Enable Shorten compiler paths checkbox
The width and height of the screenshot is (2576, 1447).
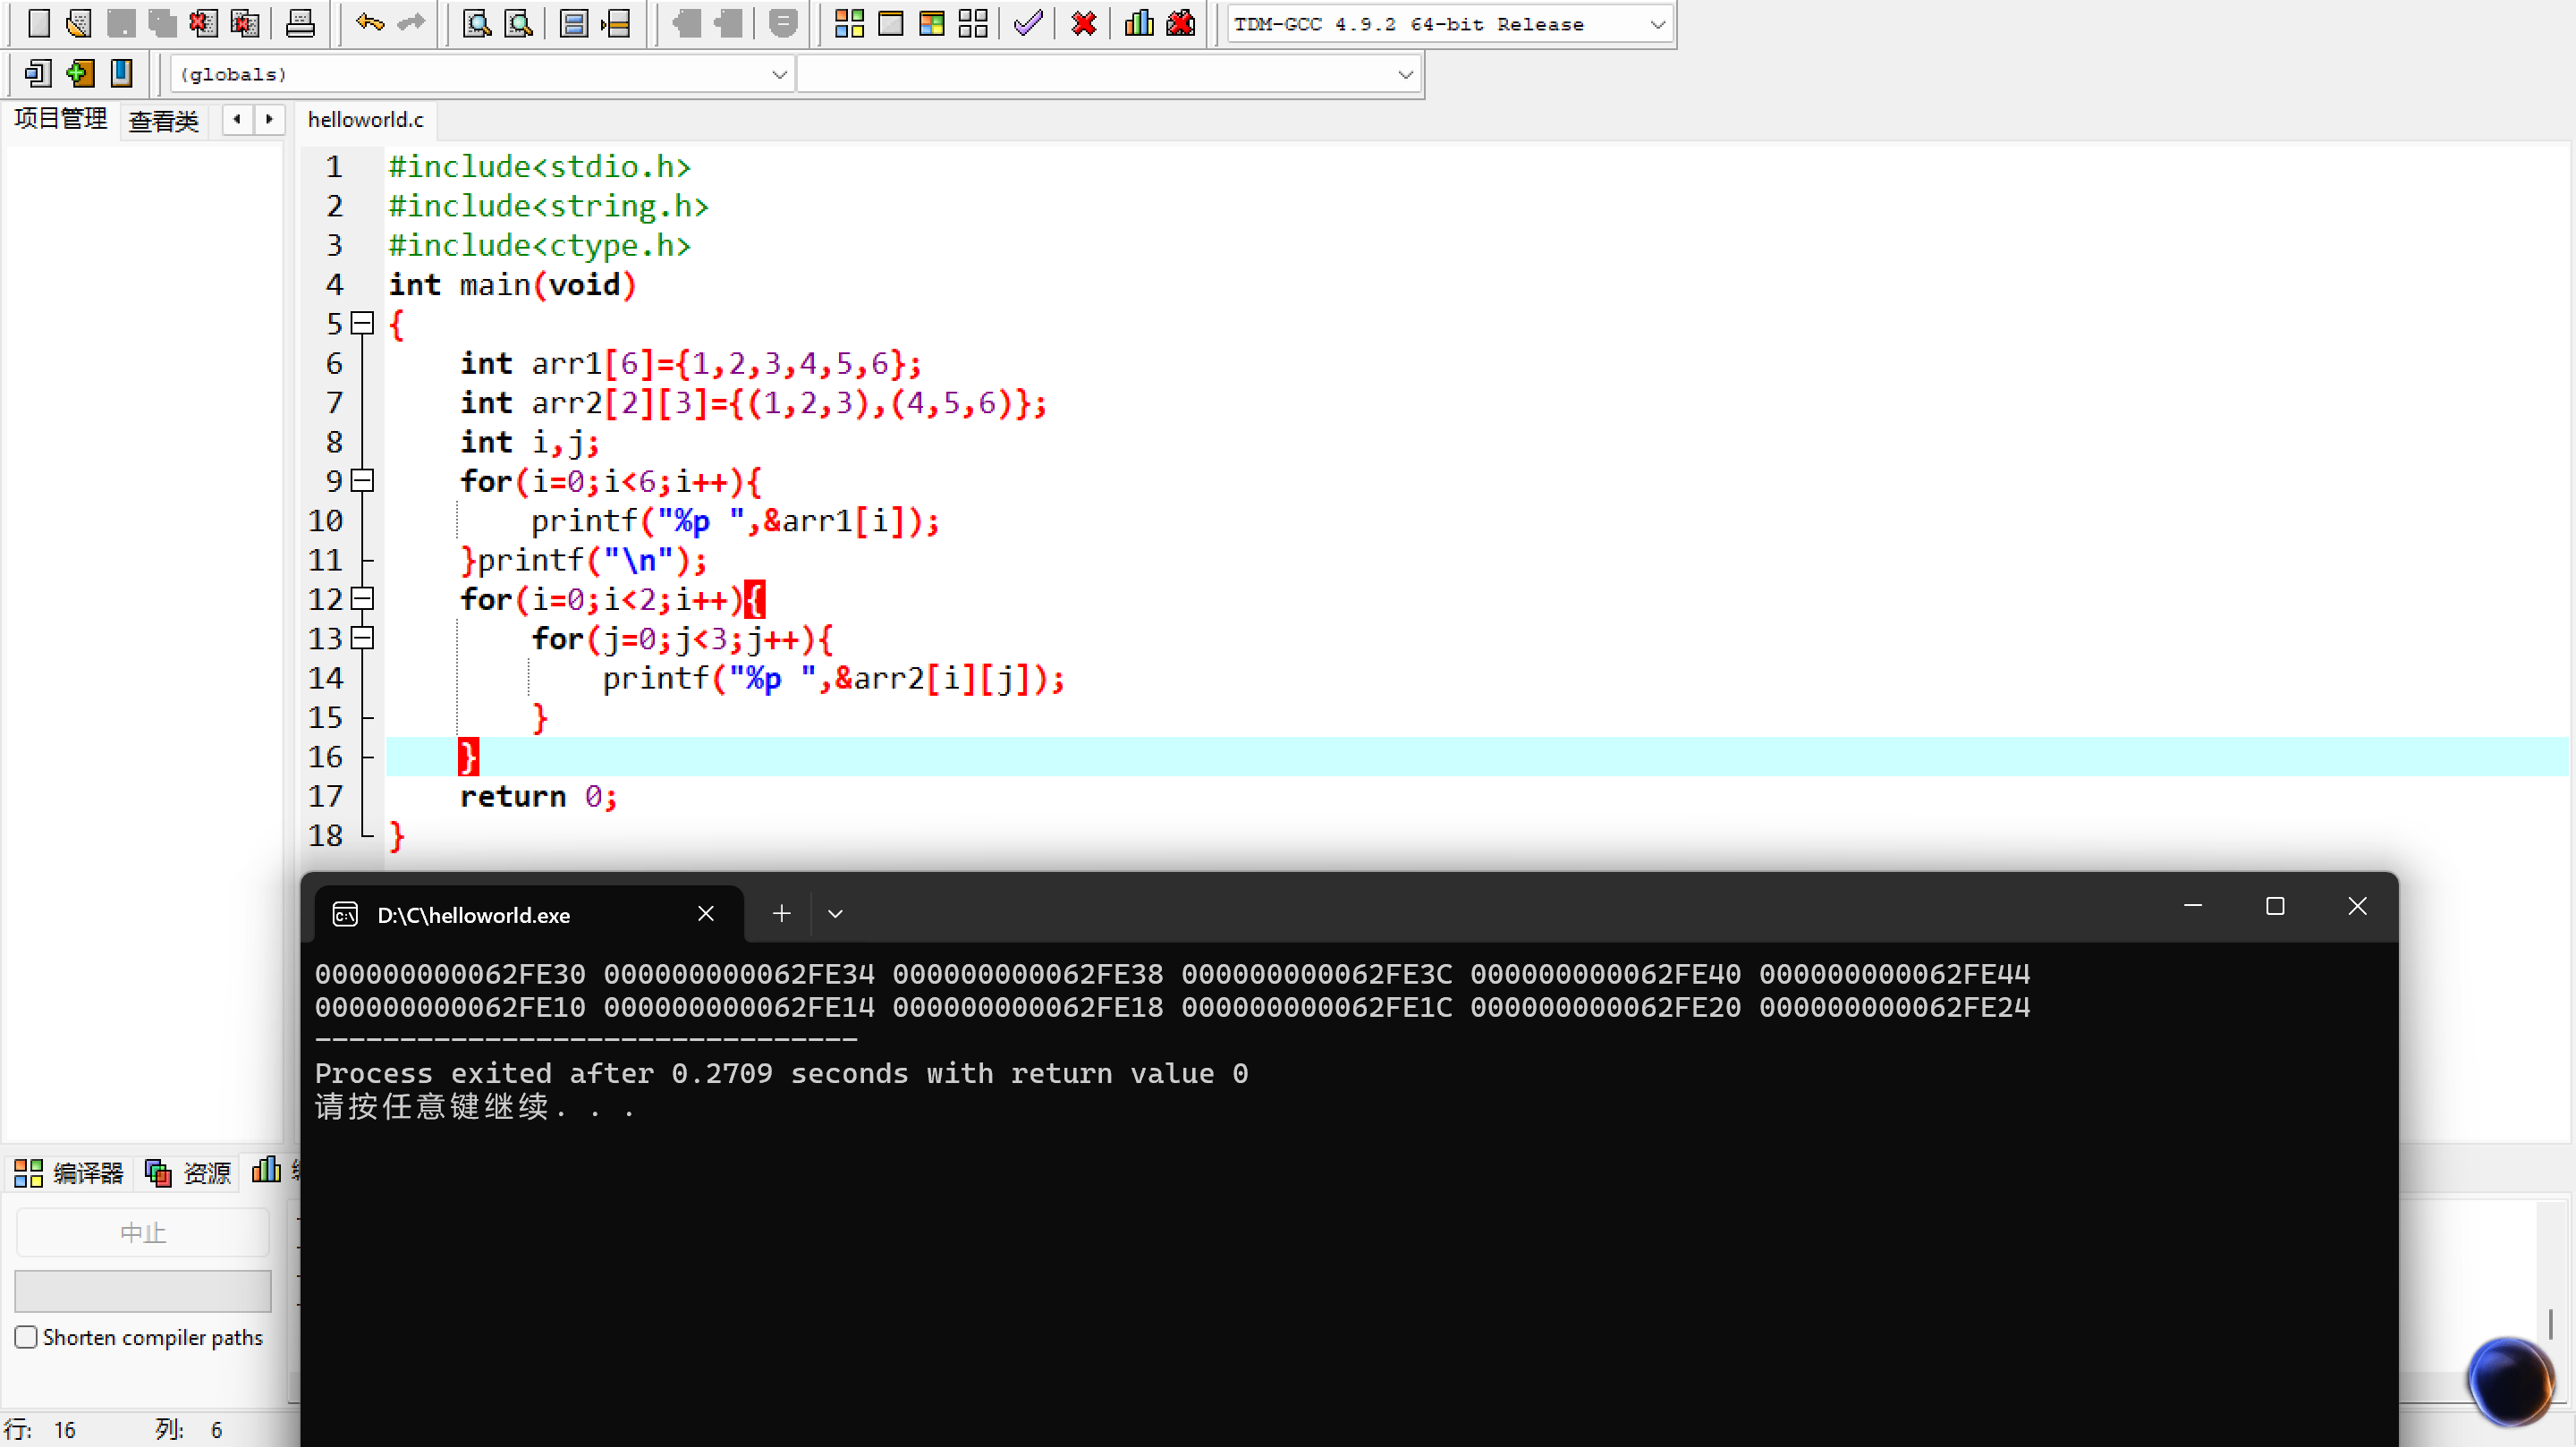(x=27, y=1337)
